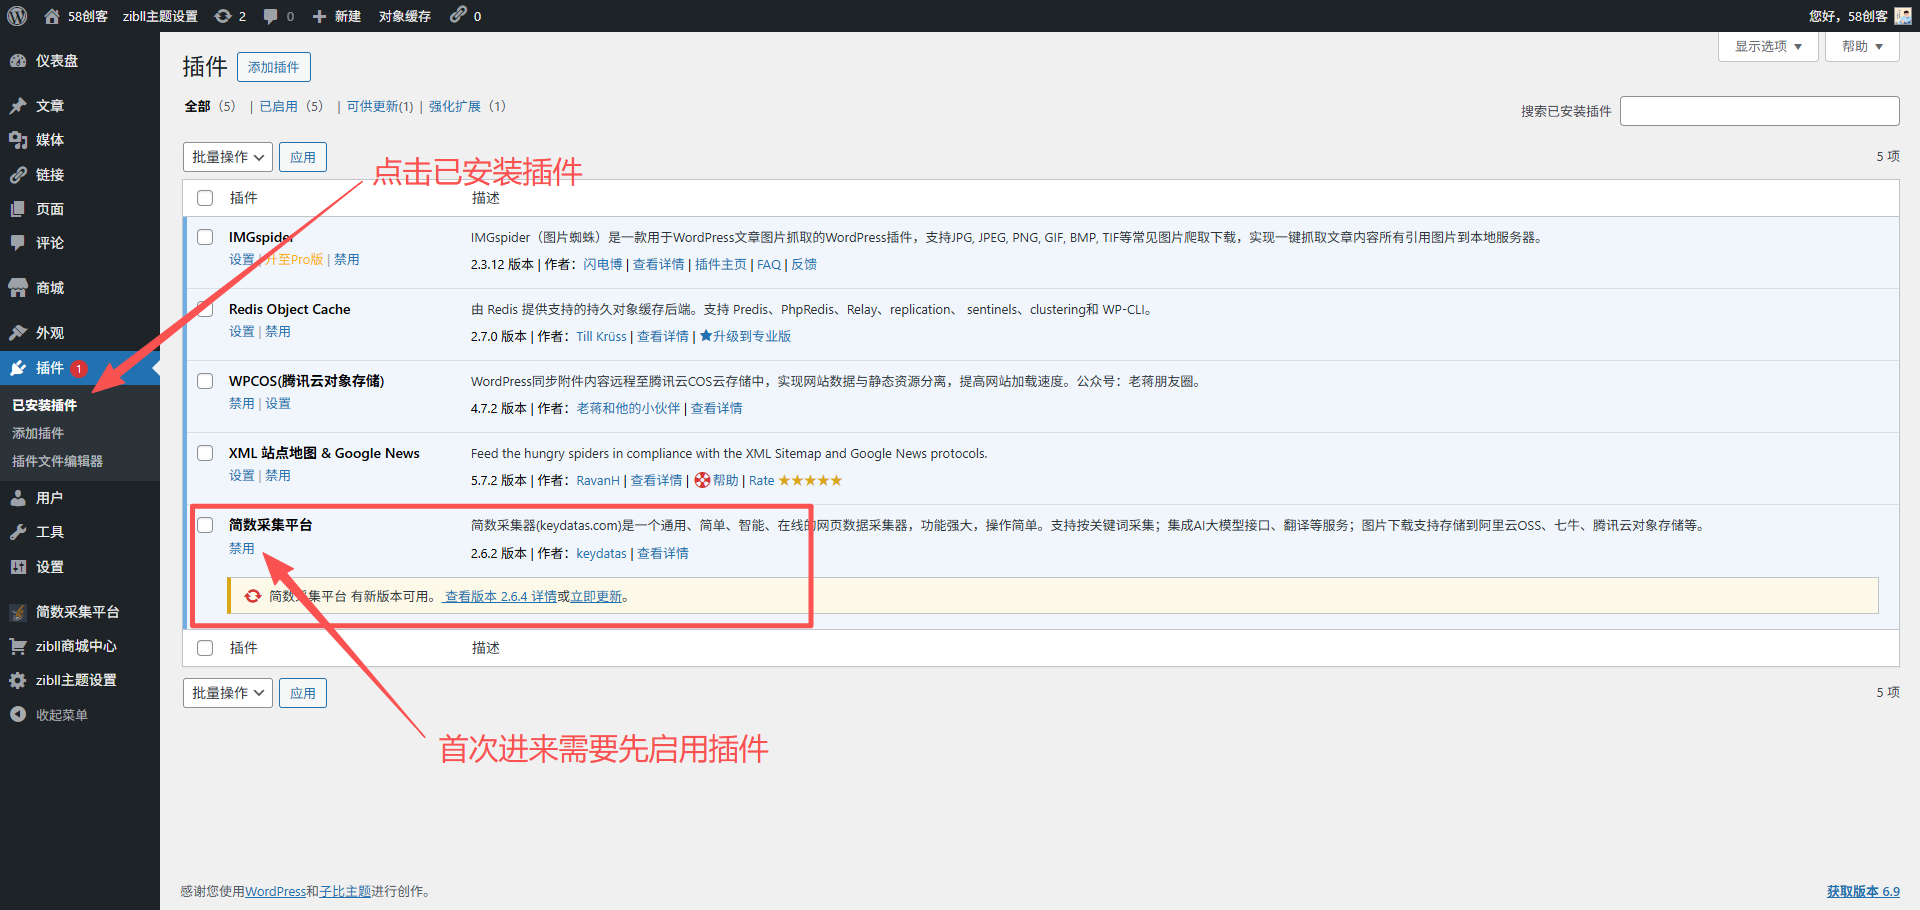Check the 简数采集平台 plugin checkbox

tap(205, 524)
